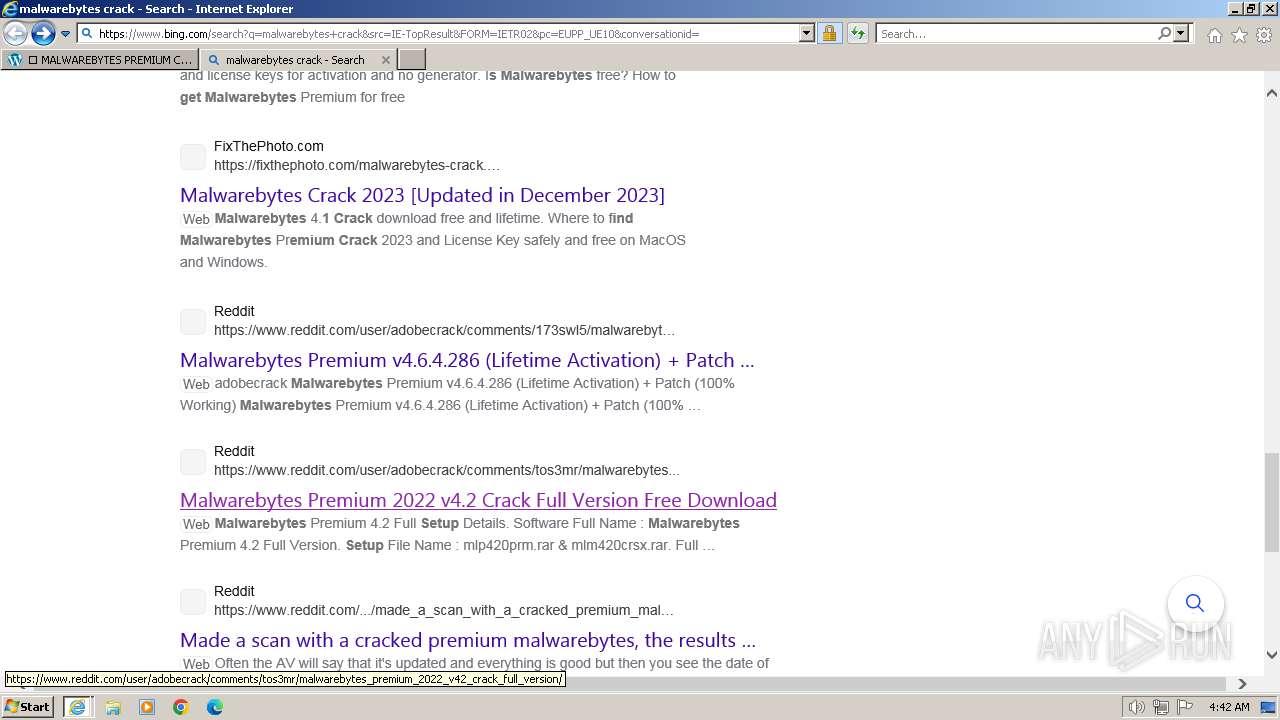Open Windows Explorer folder from taskbar

click(113, 707)
